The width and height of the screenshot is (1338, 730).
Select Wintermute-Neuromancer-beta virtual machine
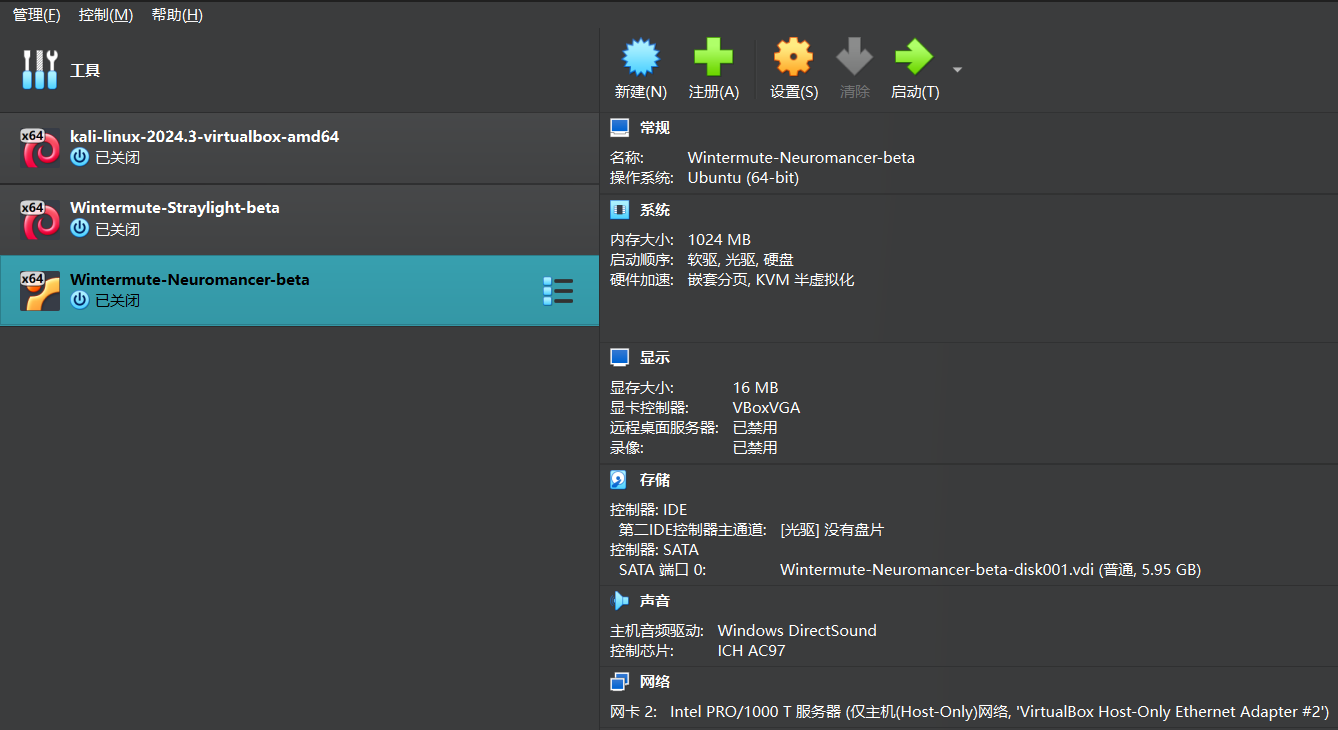point(190,280)
